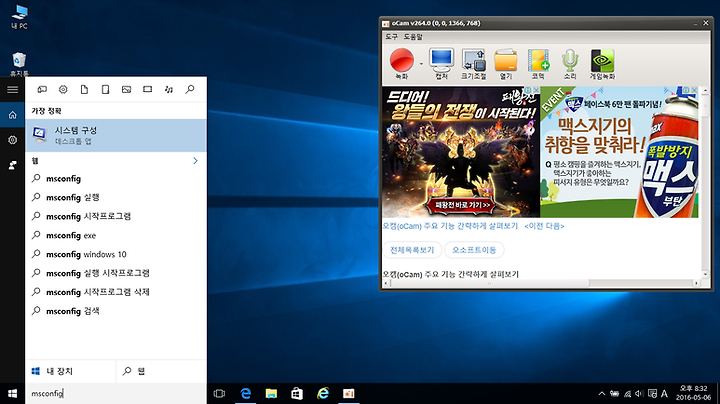
Task: Open the 시스템 구성 desktop app result
Action: [116, 135]
